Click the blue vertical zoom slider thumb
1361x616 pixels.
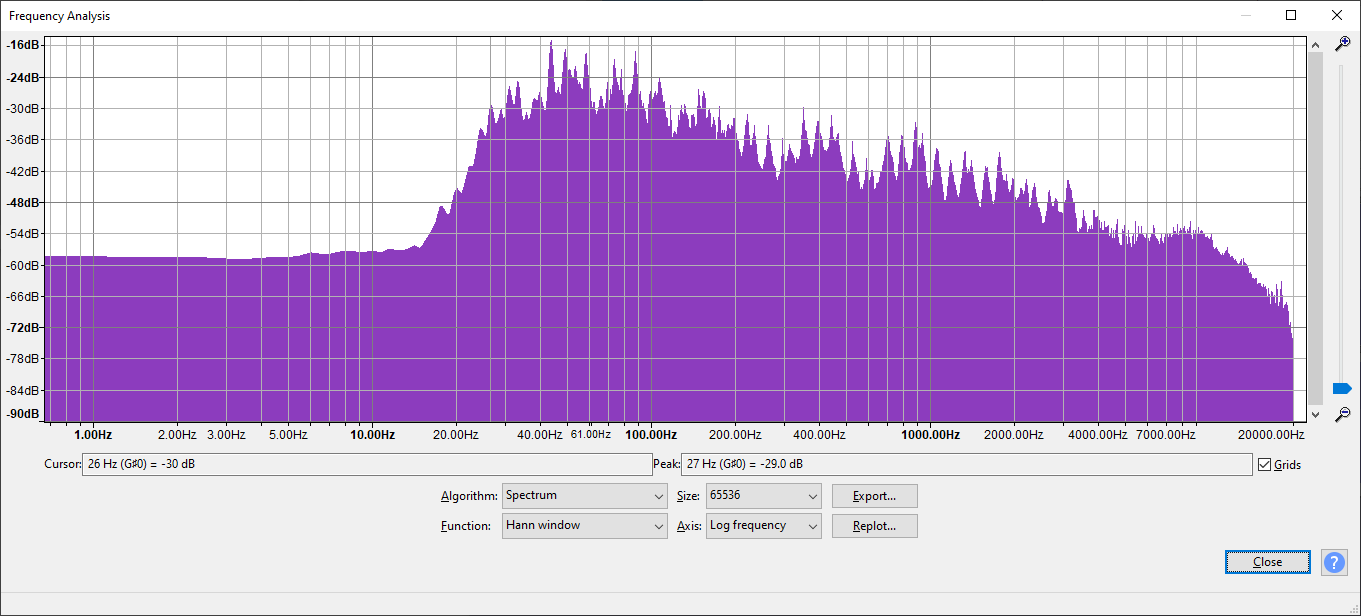(1342, 388)
